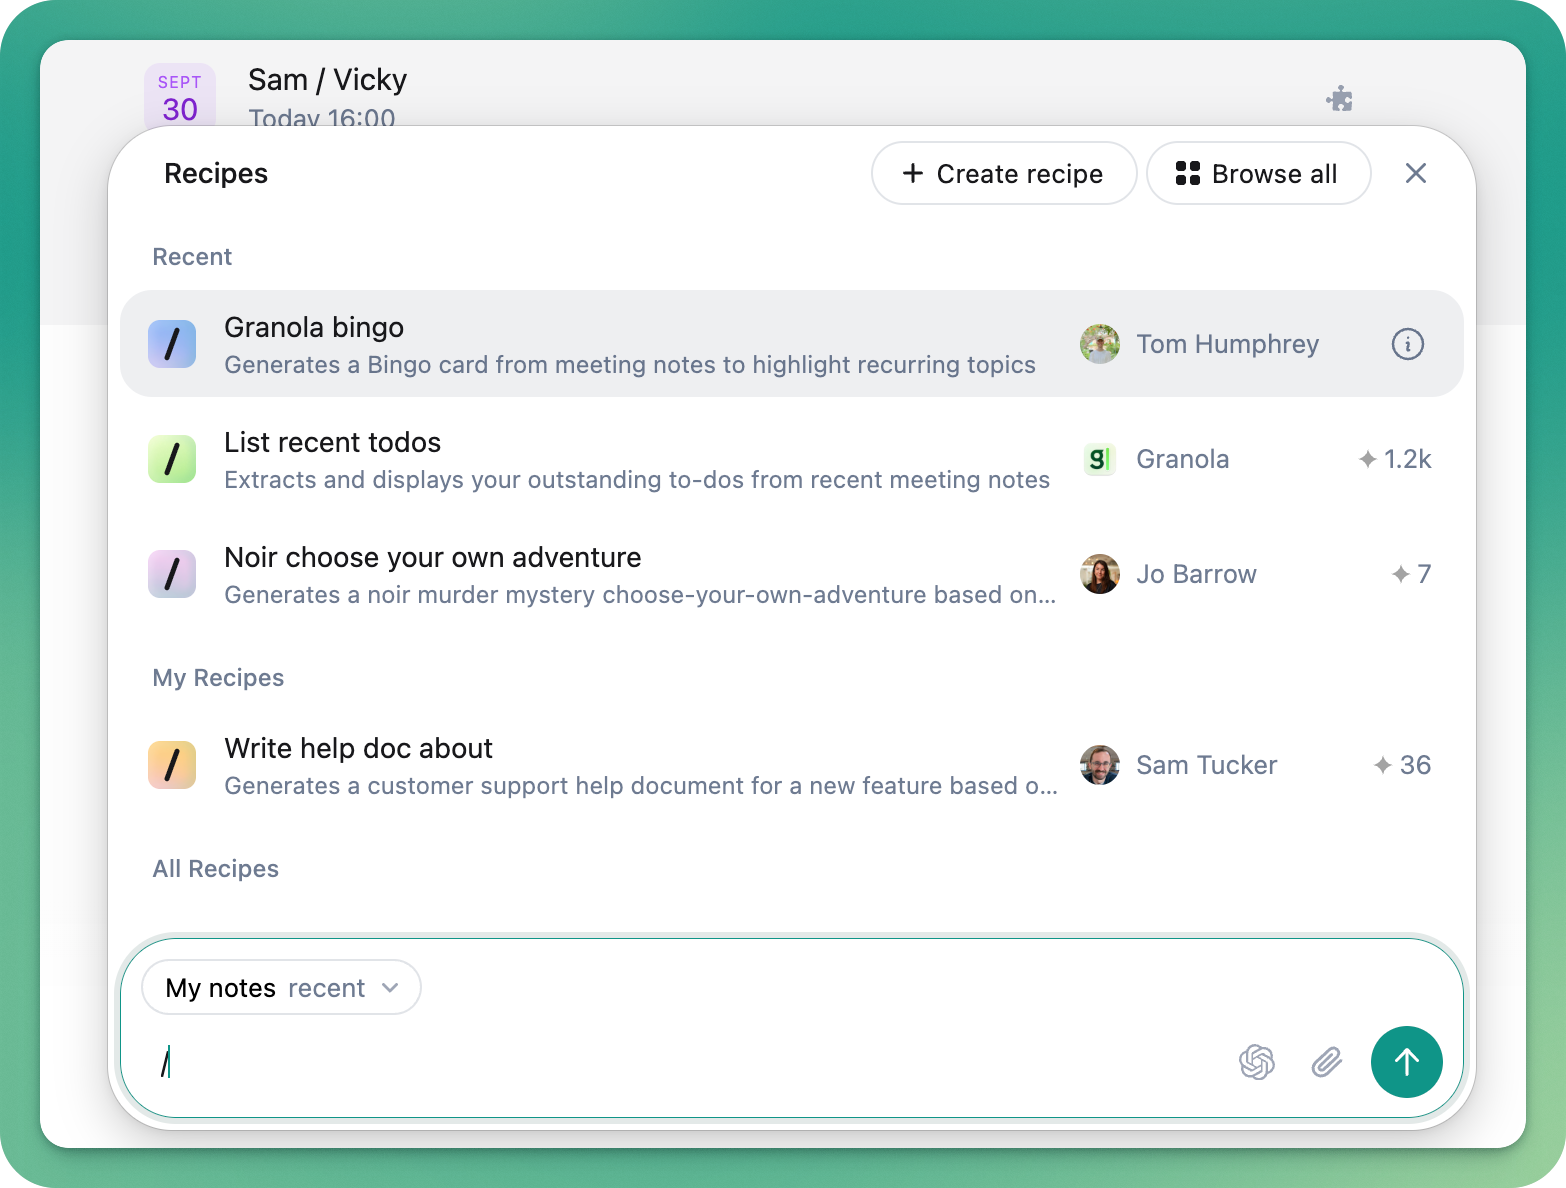
Task: Click the Create recipe button
Action: 1004,173
